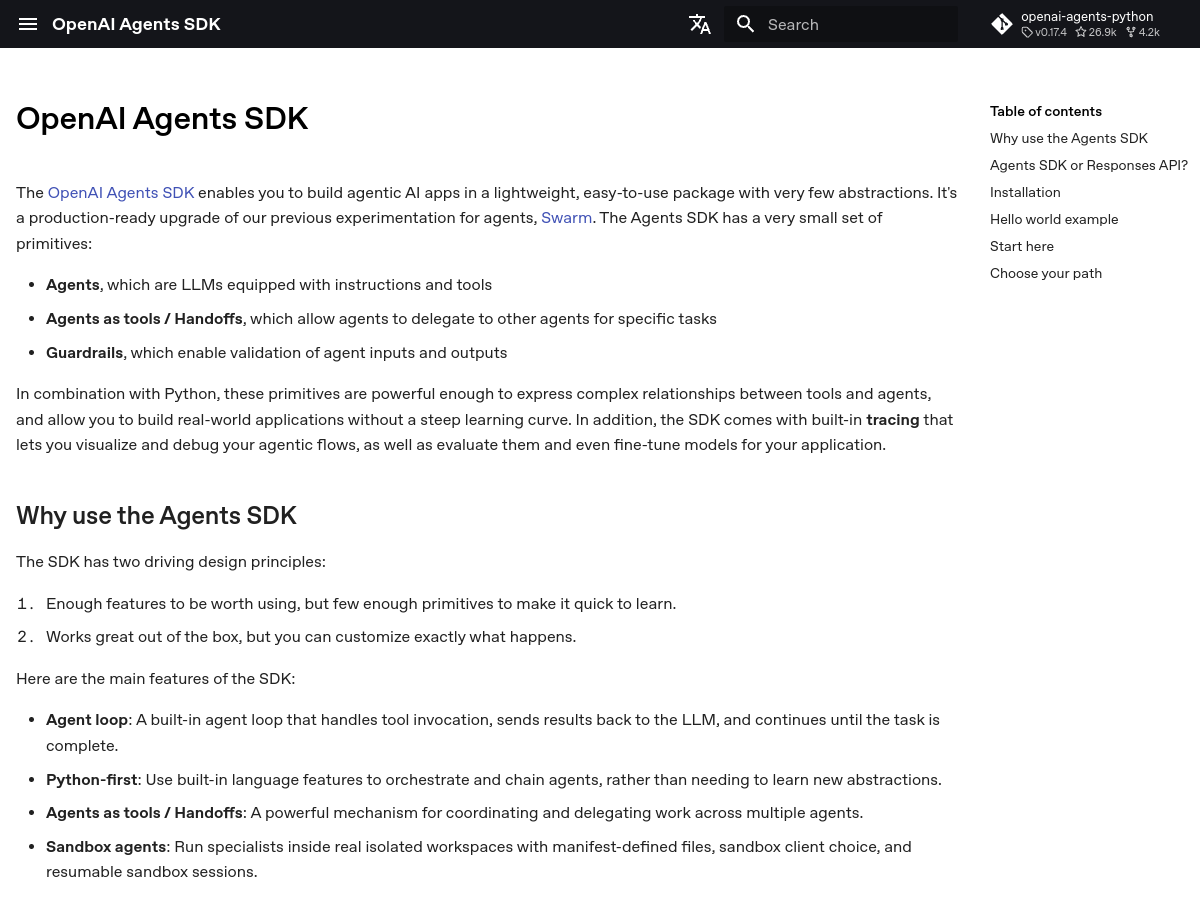
Task: Follow the OpenAI Agents SDK inline link
Action: click(x=121, y=192)
